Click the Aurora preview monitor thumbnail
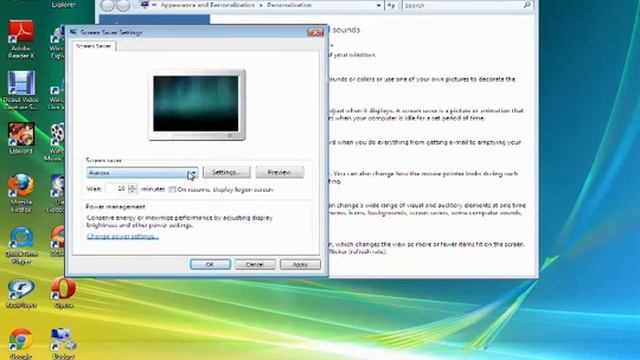 click(x=196, y=104)
